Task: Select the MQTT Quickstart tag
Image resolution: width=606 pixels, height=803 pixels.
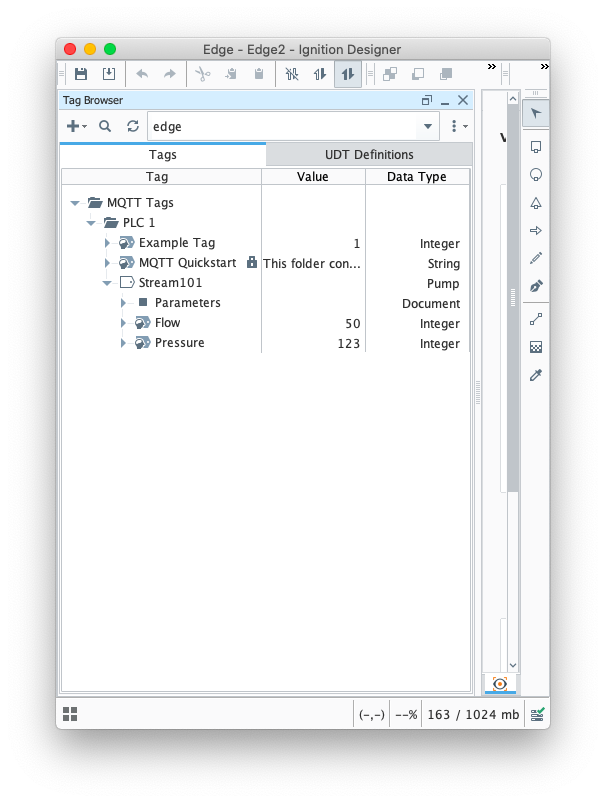Action: (187, 263)
